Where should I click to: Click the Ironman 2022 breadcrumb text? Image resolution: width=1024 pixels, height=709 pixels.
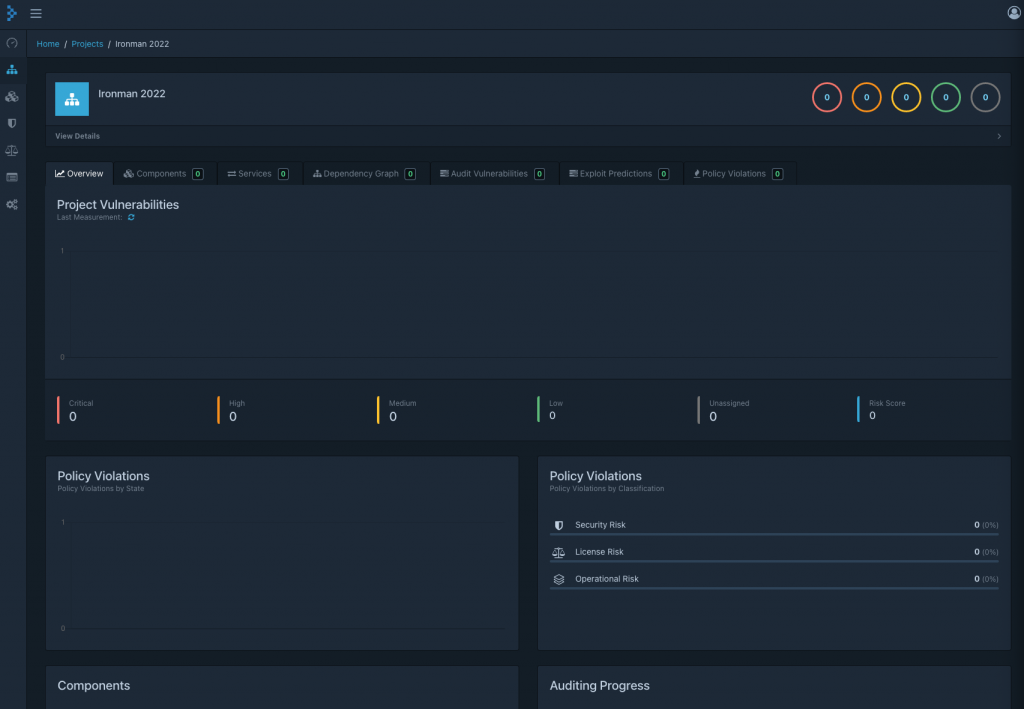(x=142, y=44)
